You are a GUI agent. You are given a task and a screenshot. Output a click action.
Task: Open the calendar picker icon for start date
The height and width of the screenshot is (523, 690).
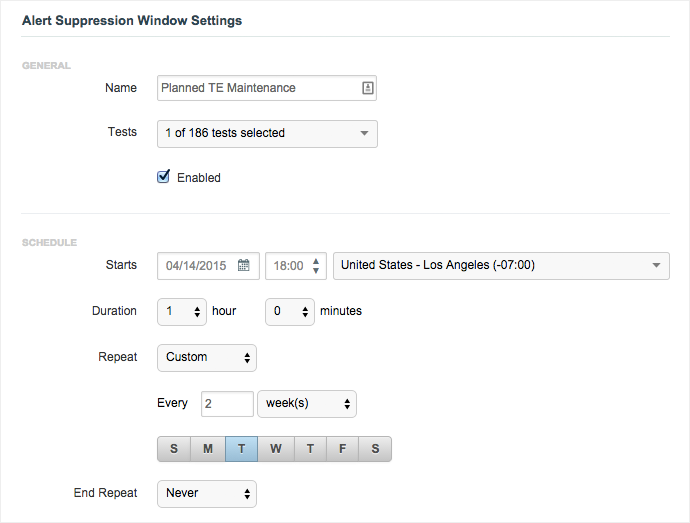[x=243, y=265]
